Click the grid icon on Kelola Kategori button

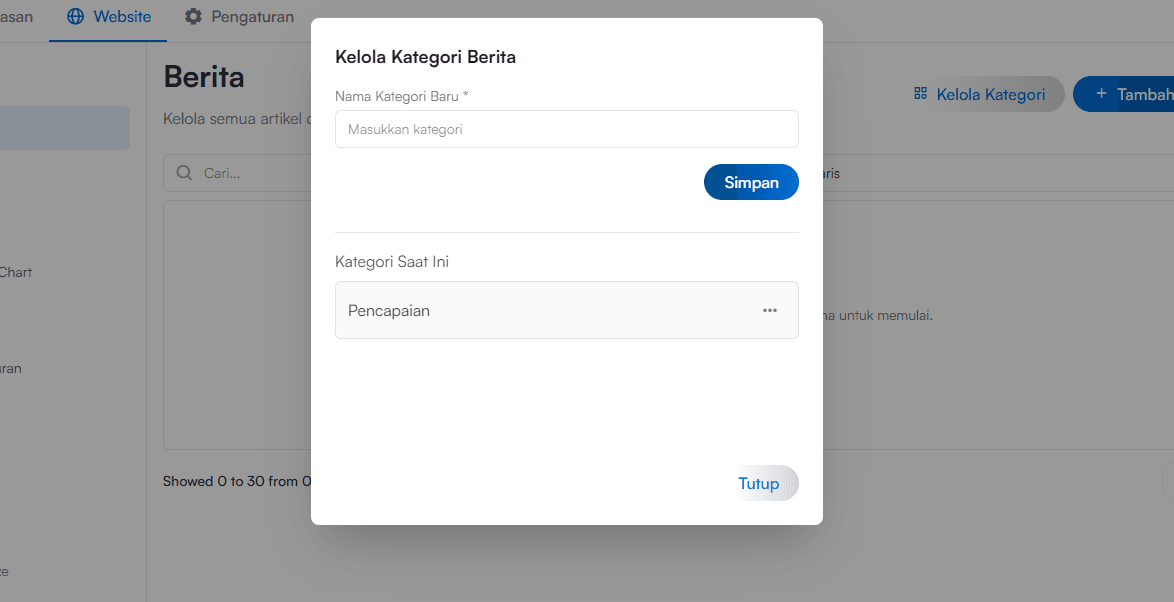tap(919, 93)
